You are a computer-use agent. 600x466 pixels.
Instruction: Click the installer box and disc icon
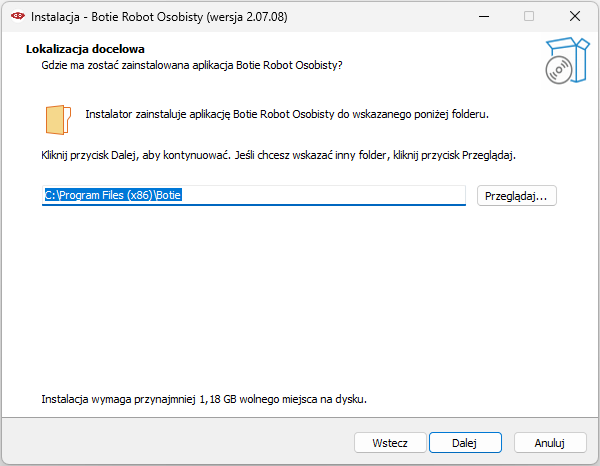coord(567,60)
